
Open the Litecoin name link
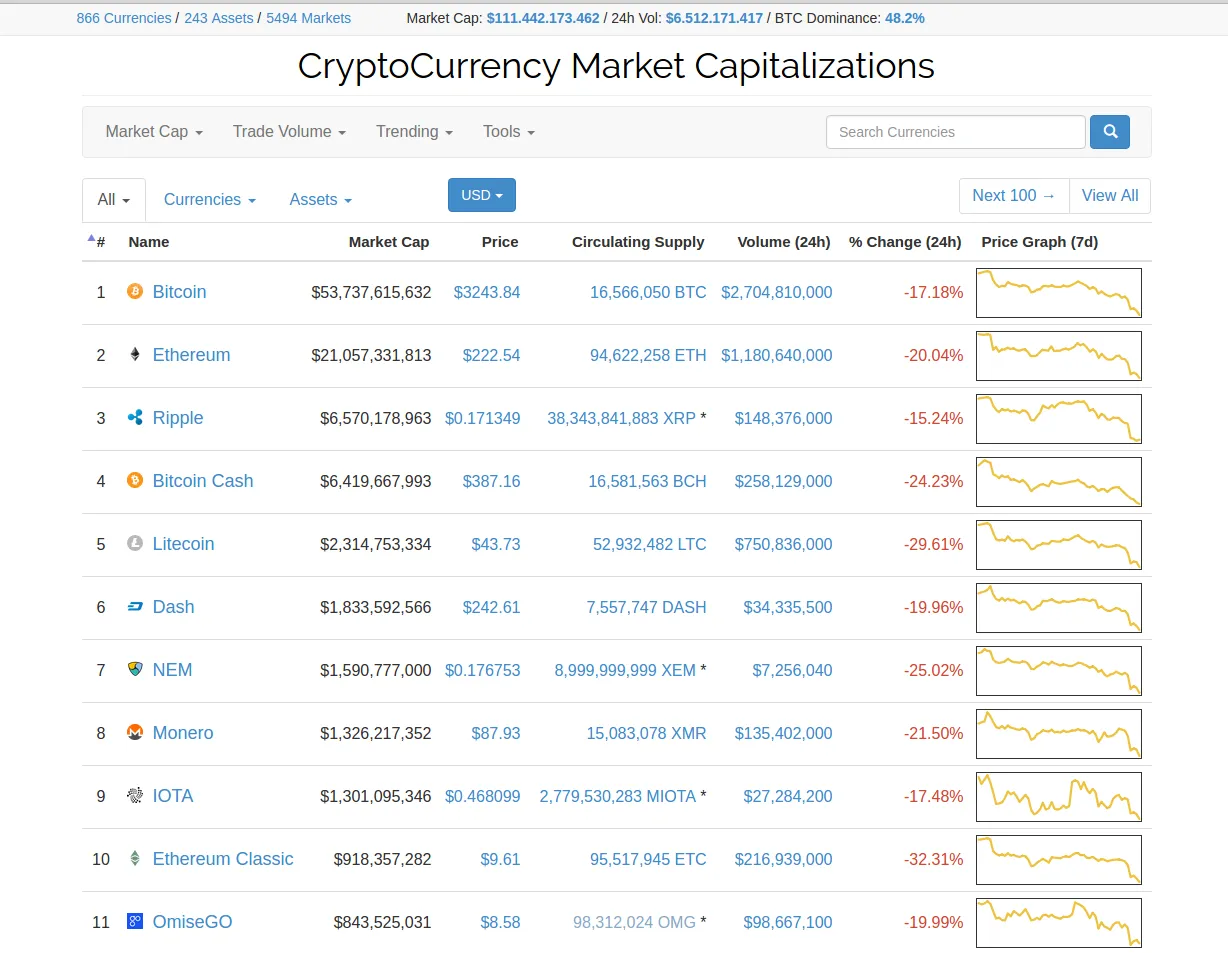click(x=184, y=544)
